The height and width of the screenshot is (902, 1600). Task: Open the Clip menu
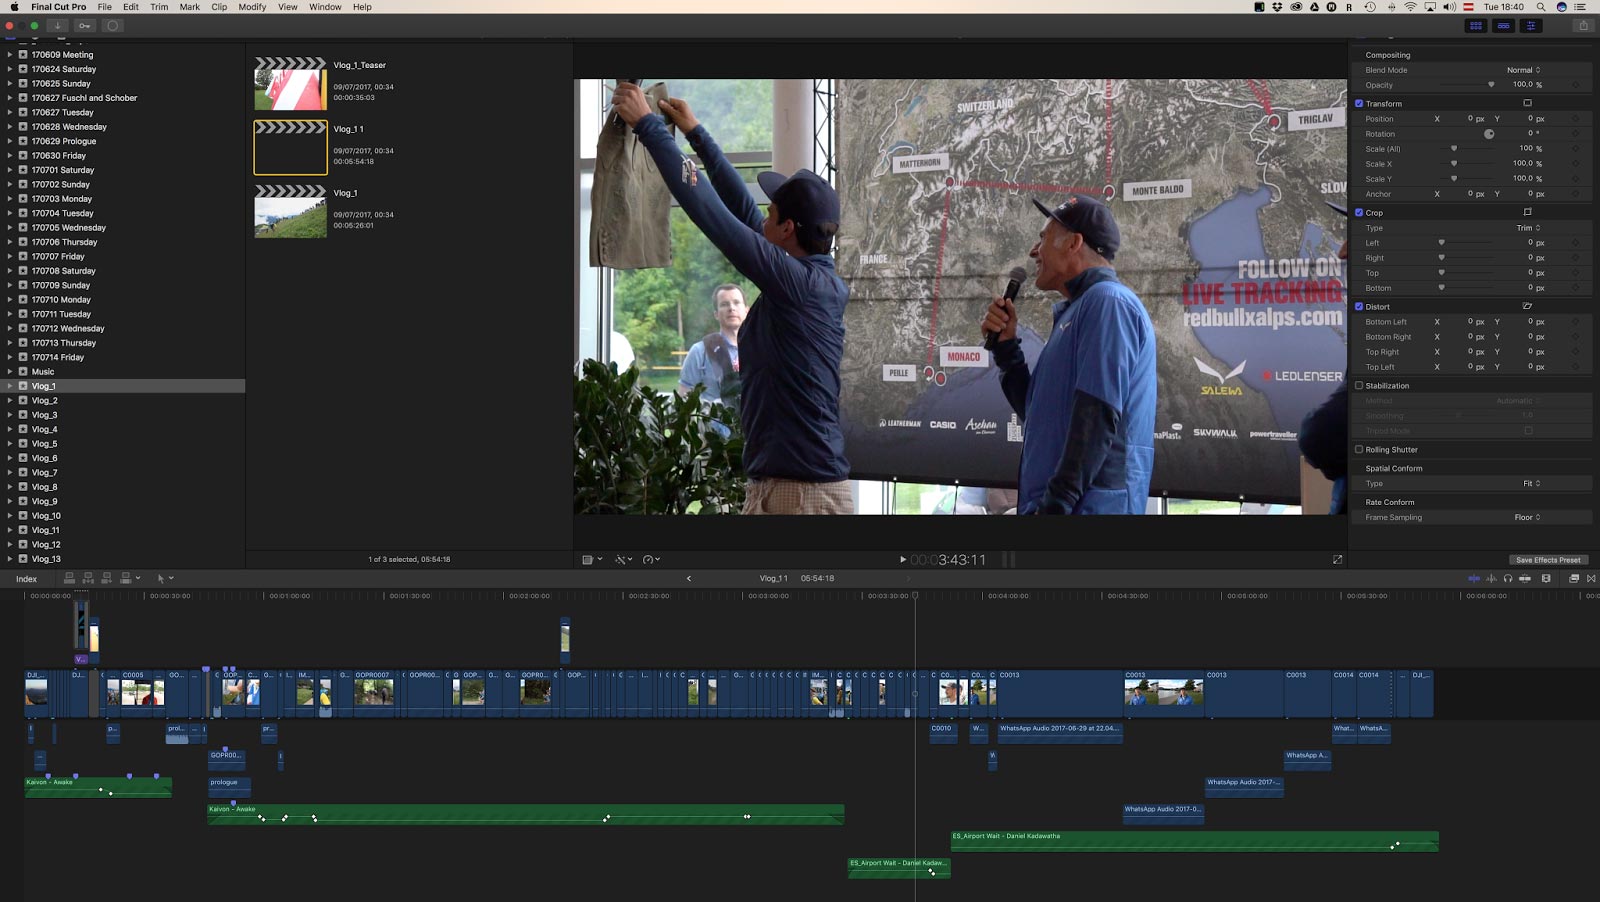(x=219, y=7)
